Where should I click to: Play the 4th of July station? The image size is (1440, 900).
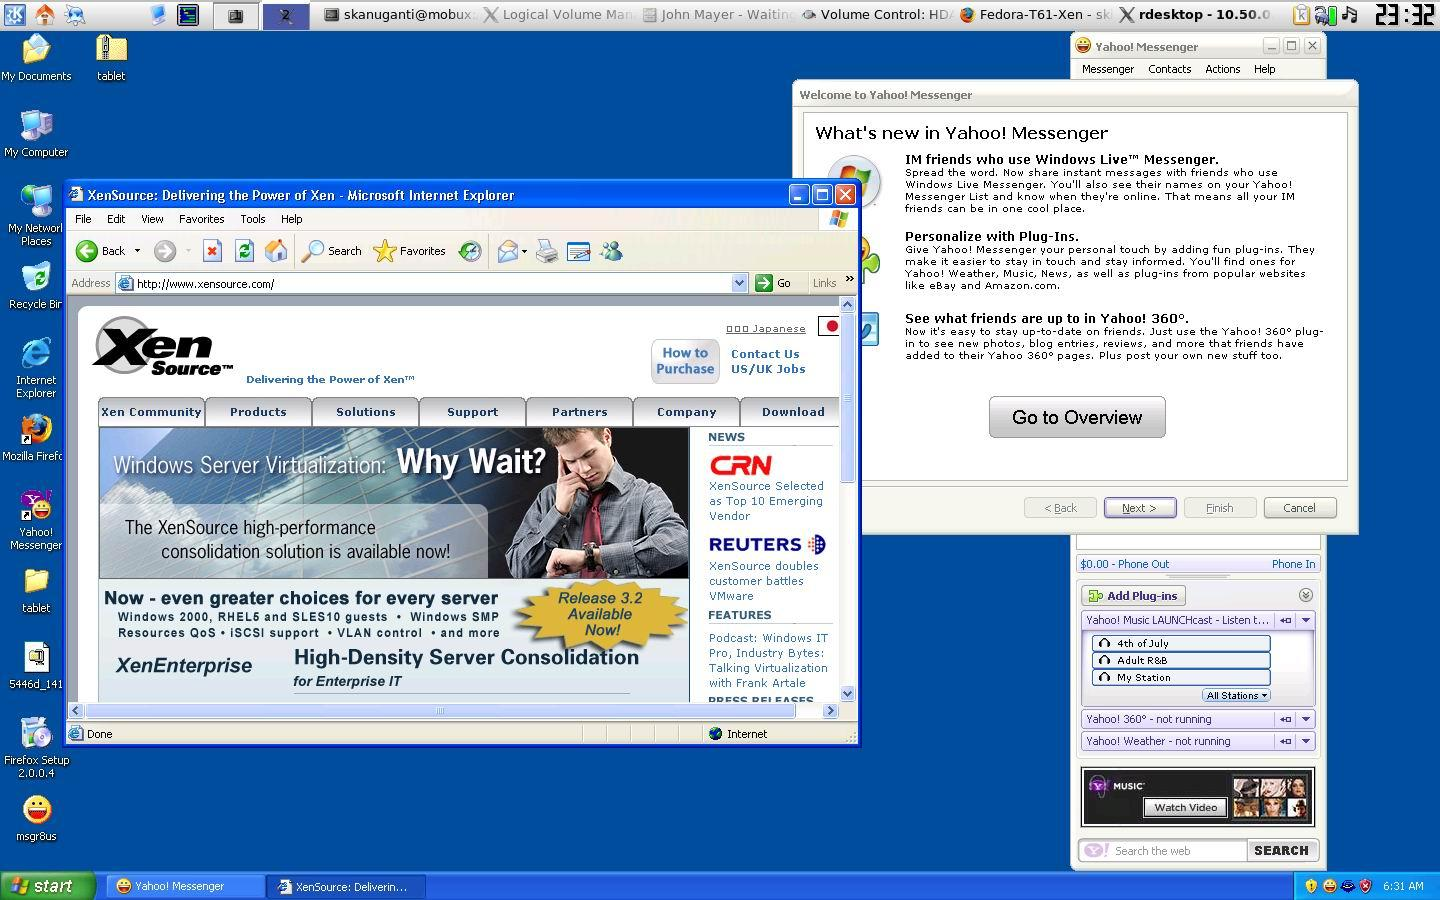tap(1181, 643)
